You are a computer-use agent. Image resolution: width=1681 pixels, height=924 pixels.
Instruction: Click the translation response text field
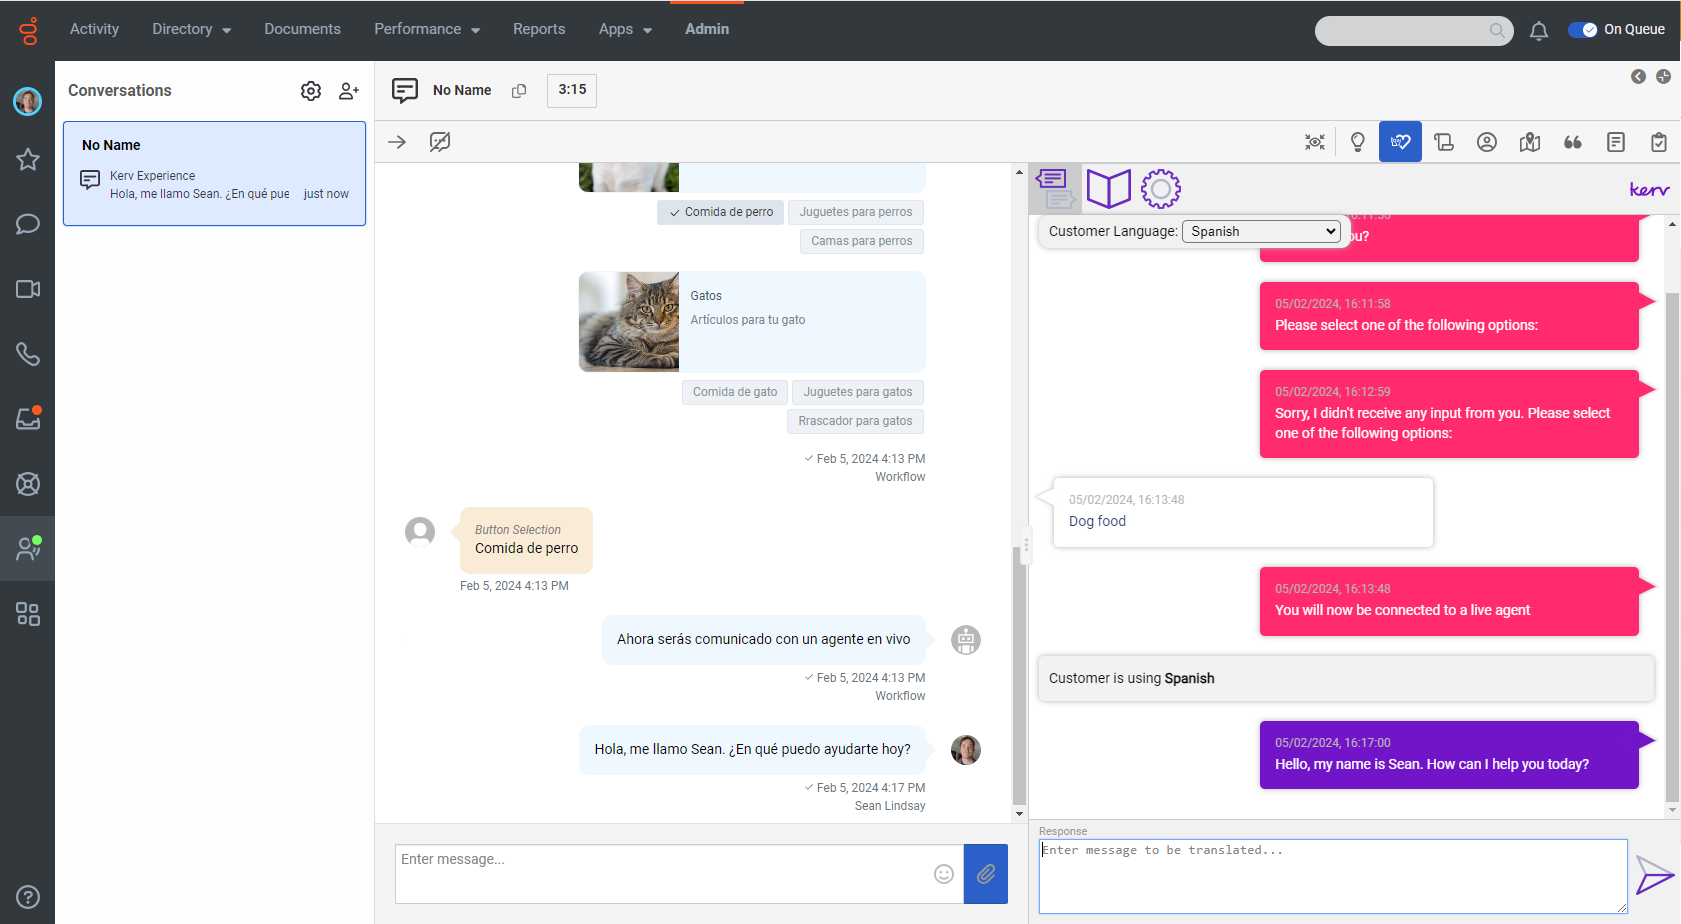(x=1332, y=876)
